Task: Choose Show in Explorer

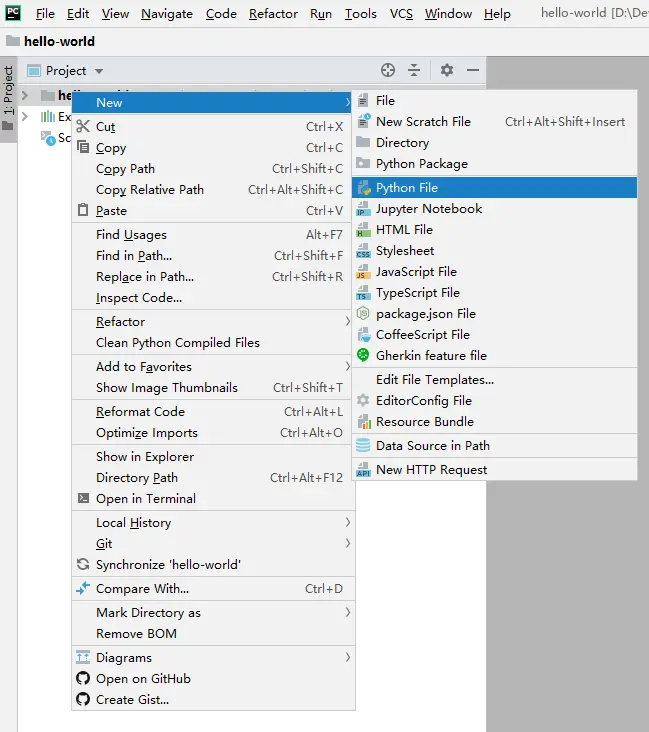Action: pyautogui.click(x=212, y=456)
